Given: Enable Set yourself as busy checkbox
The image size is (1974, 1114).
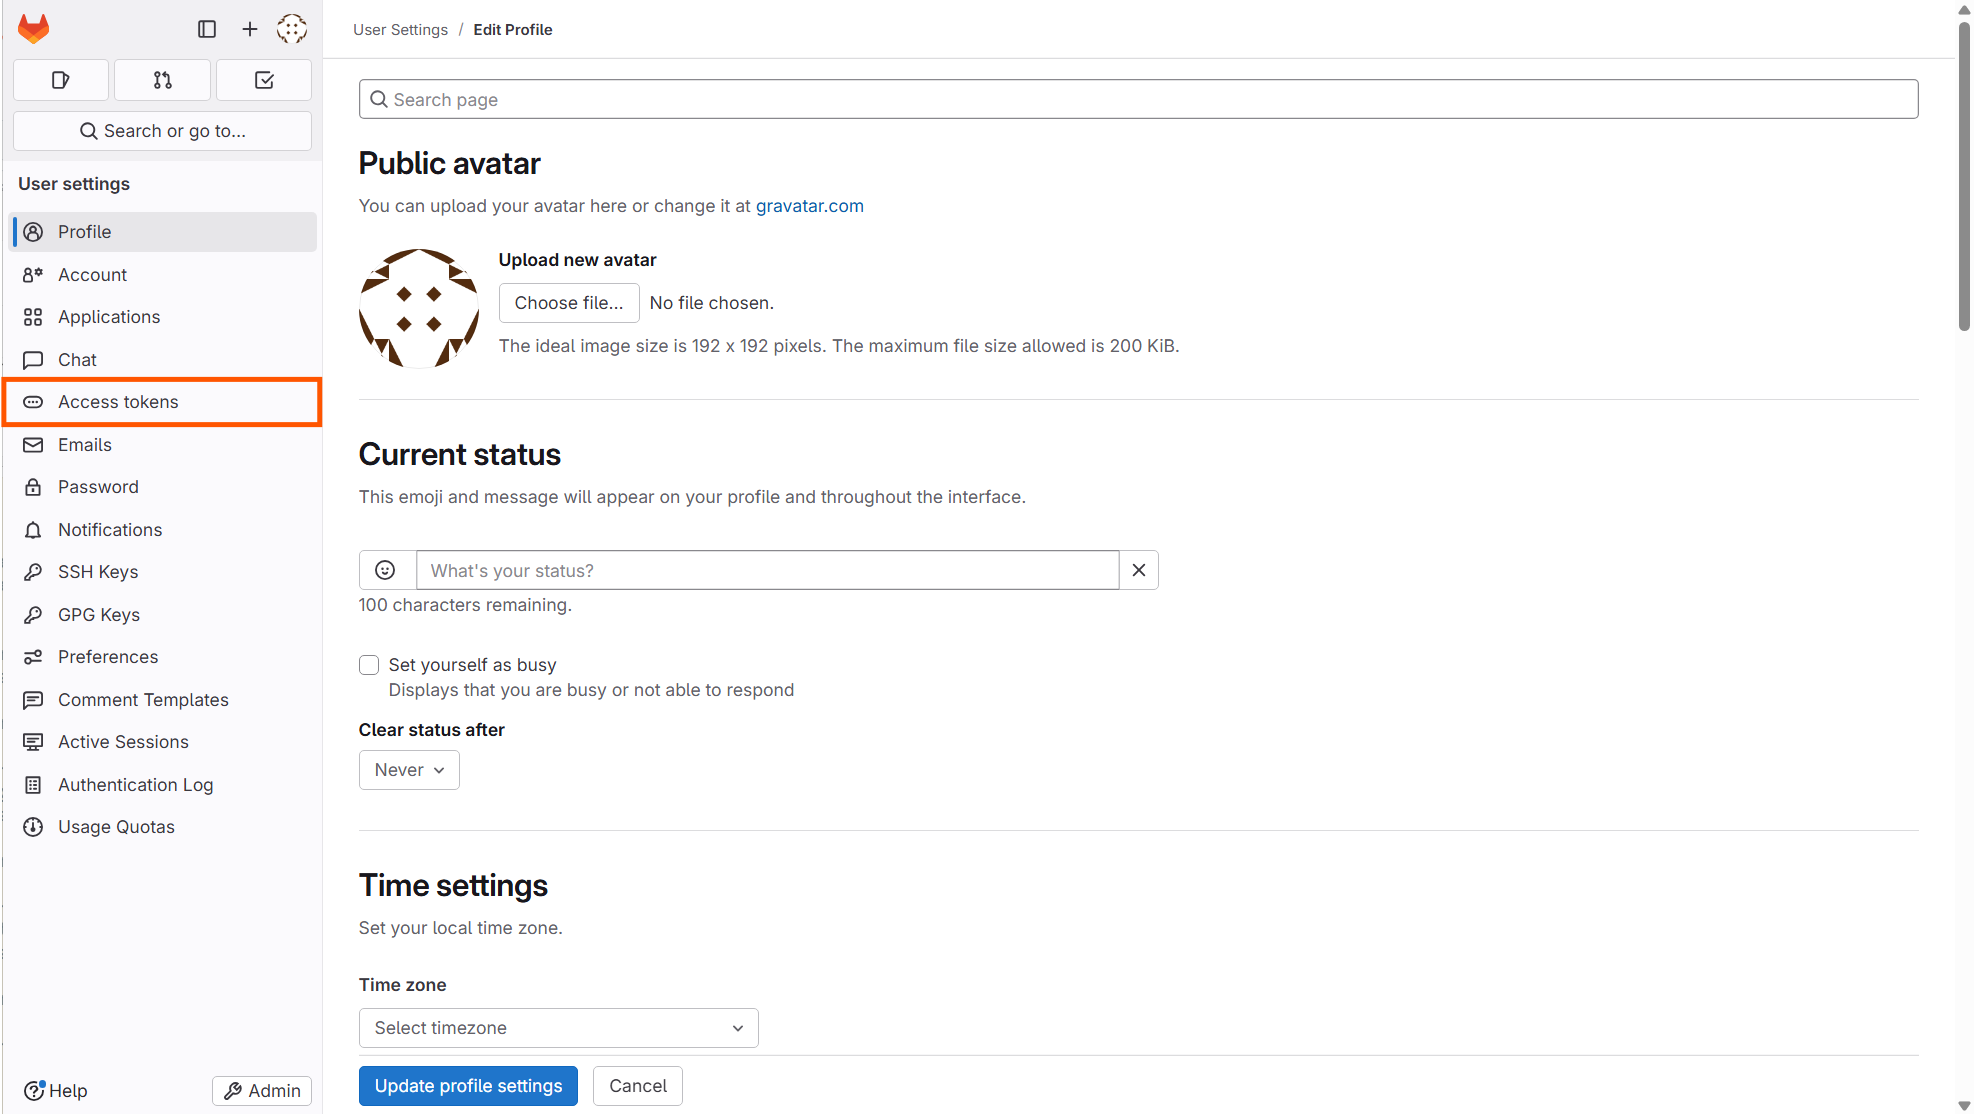Looking at the screenshot, I should [369, 665].
